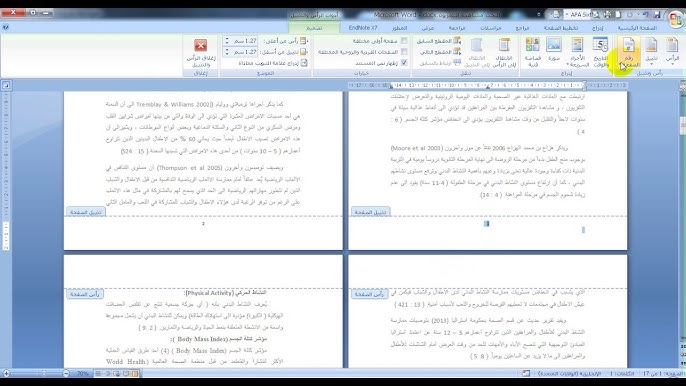Open the EndNote X7 tab
Screen dimensions: 686x386
point(363,28)
